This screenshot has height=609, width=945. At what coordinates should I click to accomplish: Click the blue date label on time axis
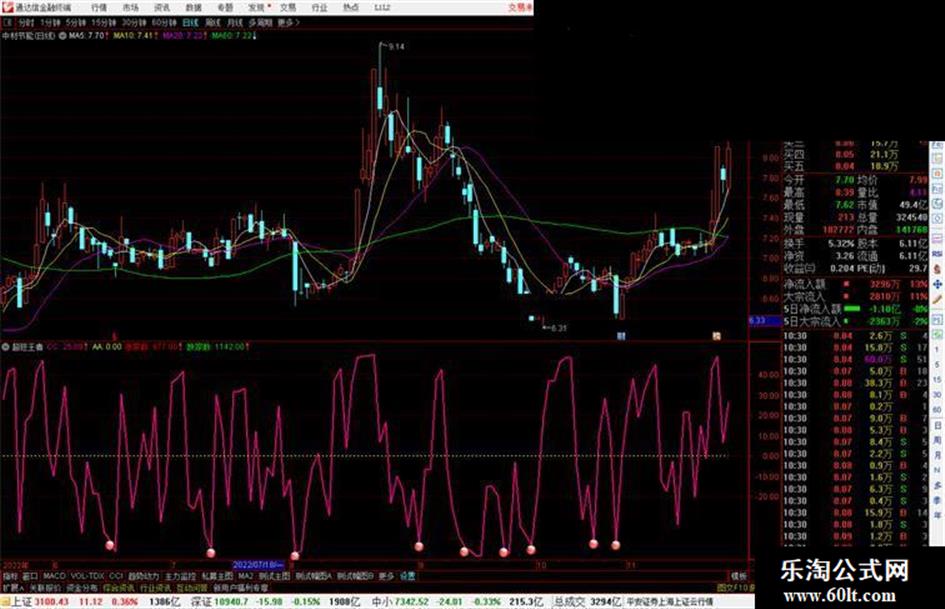(x=258, y=565)
